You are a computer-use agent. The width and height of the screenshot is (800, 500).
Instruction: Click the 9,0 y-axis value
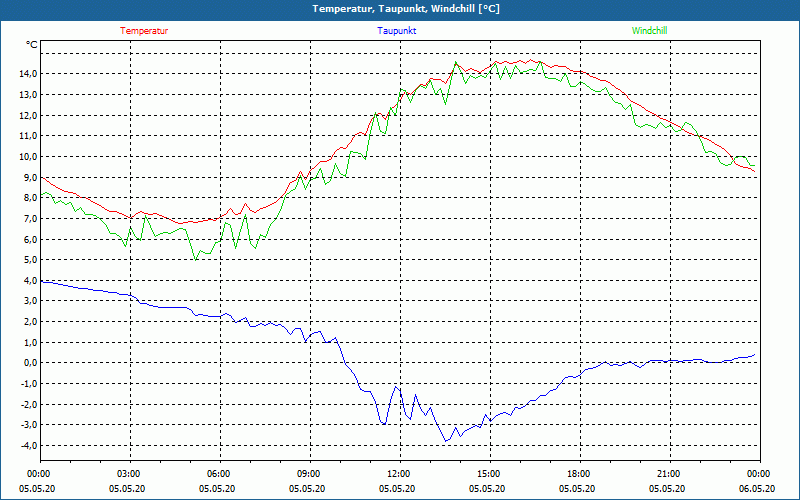31,178
